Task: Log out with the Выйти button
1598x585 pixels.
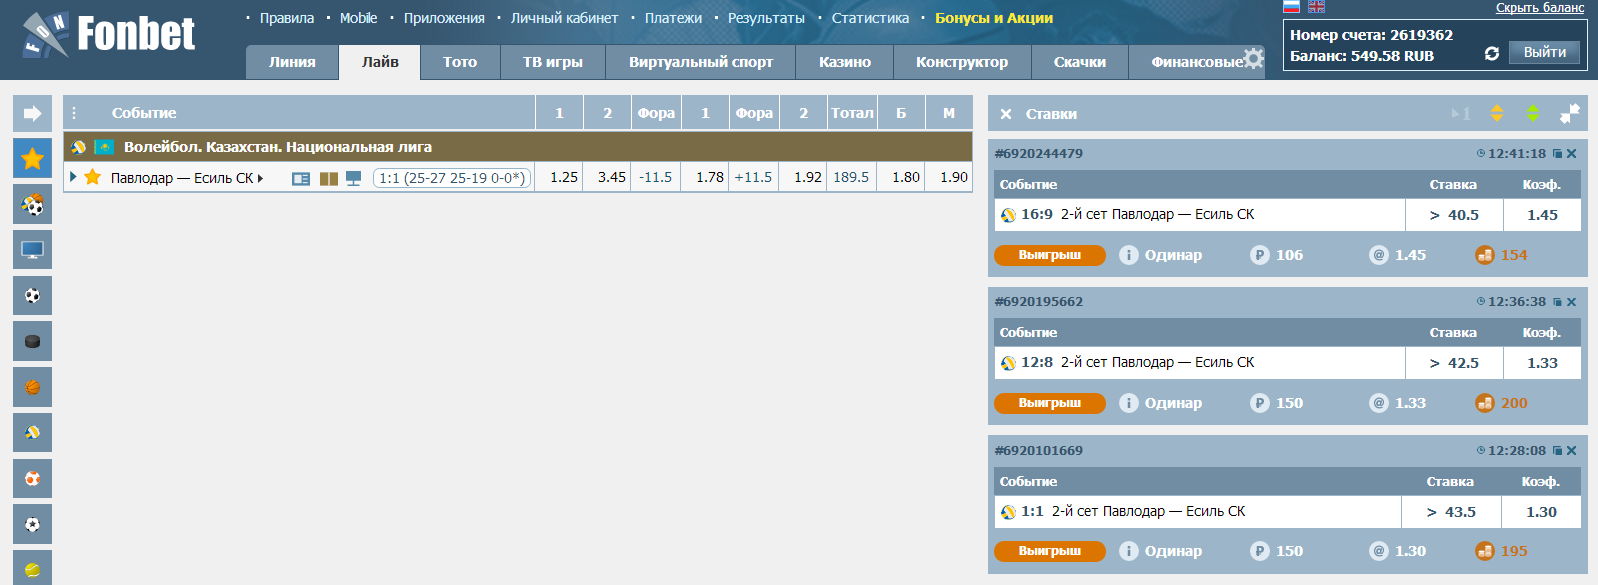Action: tap(1545, 52)
